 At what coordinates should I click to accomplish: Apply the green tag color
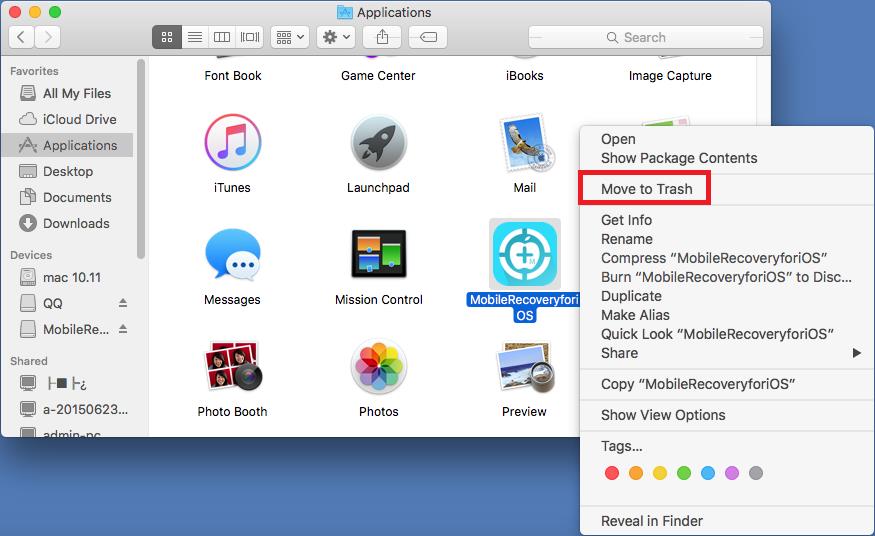tap(684, 473)
